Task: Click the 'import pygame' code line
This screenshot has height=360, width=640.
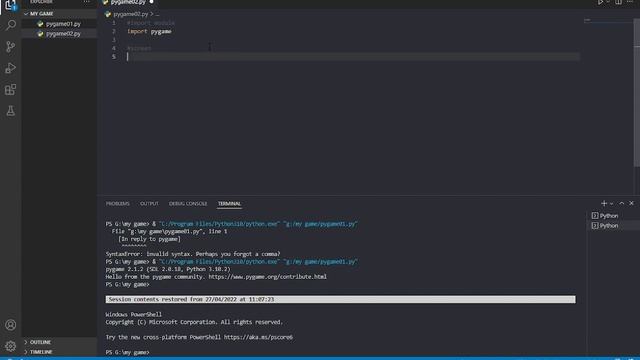Action: tap(149, 31)
